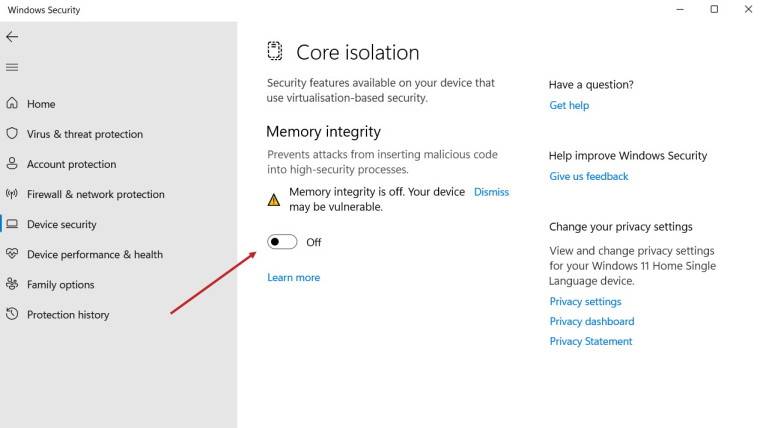Select Device security in sidebar
This screenshot has width=760, height=428.
pos(62,224)
